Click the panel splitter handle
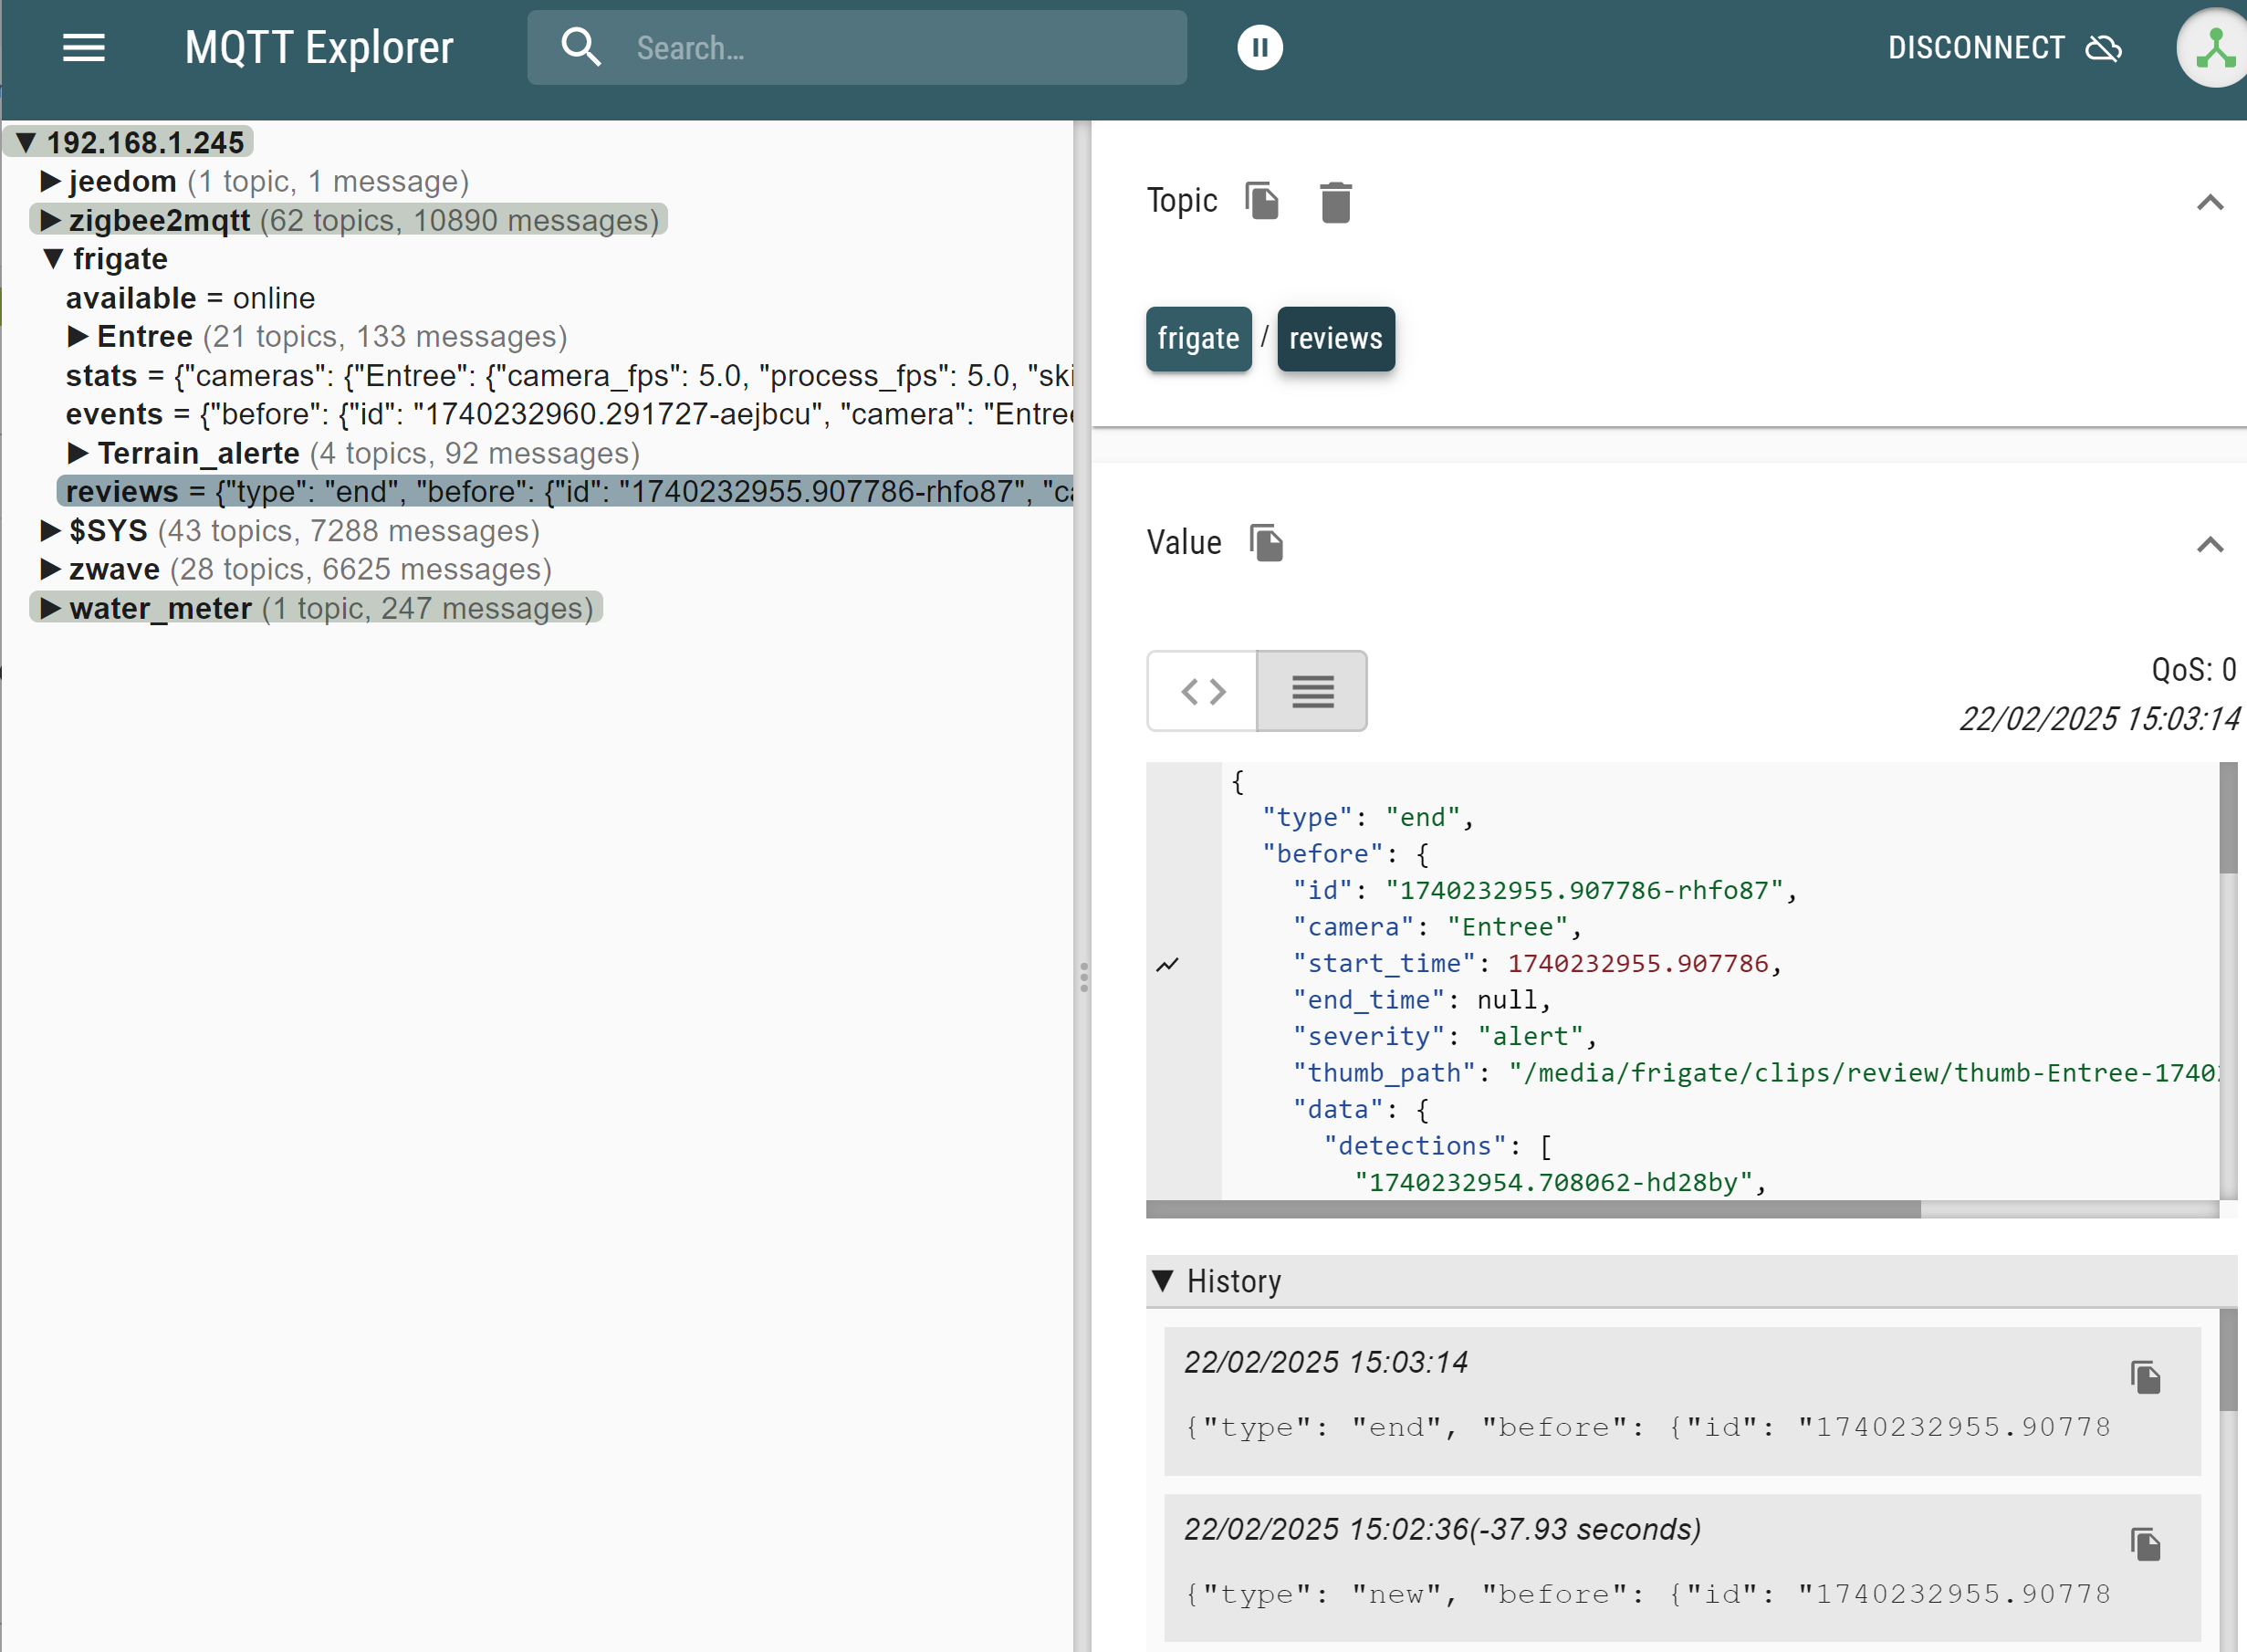Viewport: 2247px width, 1652px height. (1083, 977)
